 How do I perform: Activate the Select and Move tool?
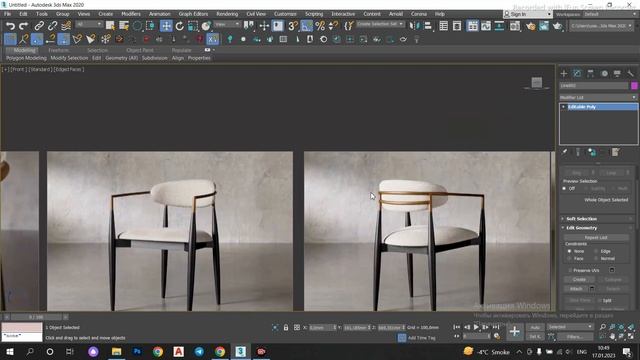(x=166, y=26)
